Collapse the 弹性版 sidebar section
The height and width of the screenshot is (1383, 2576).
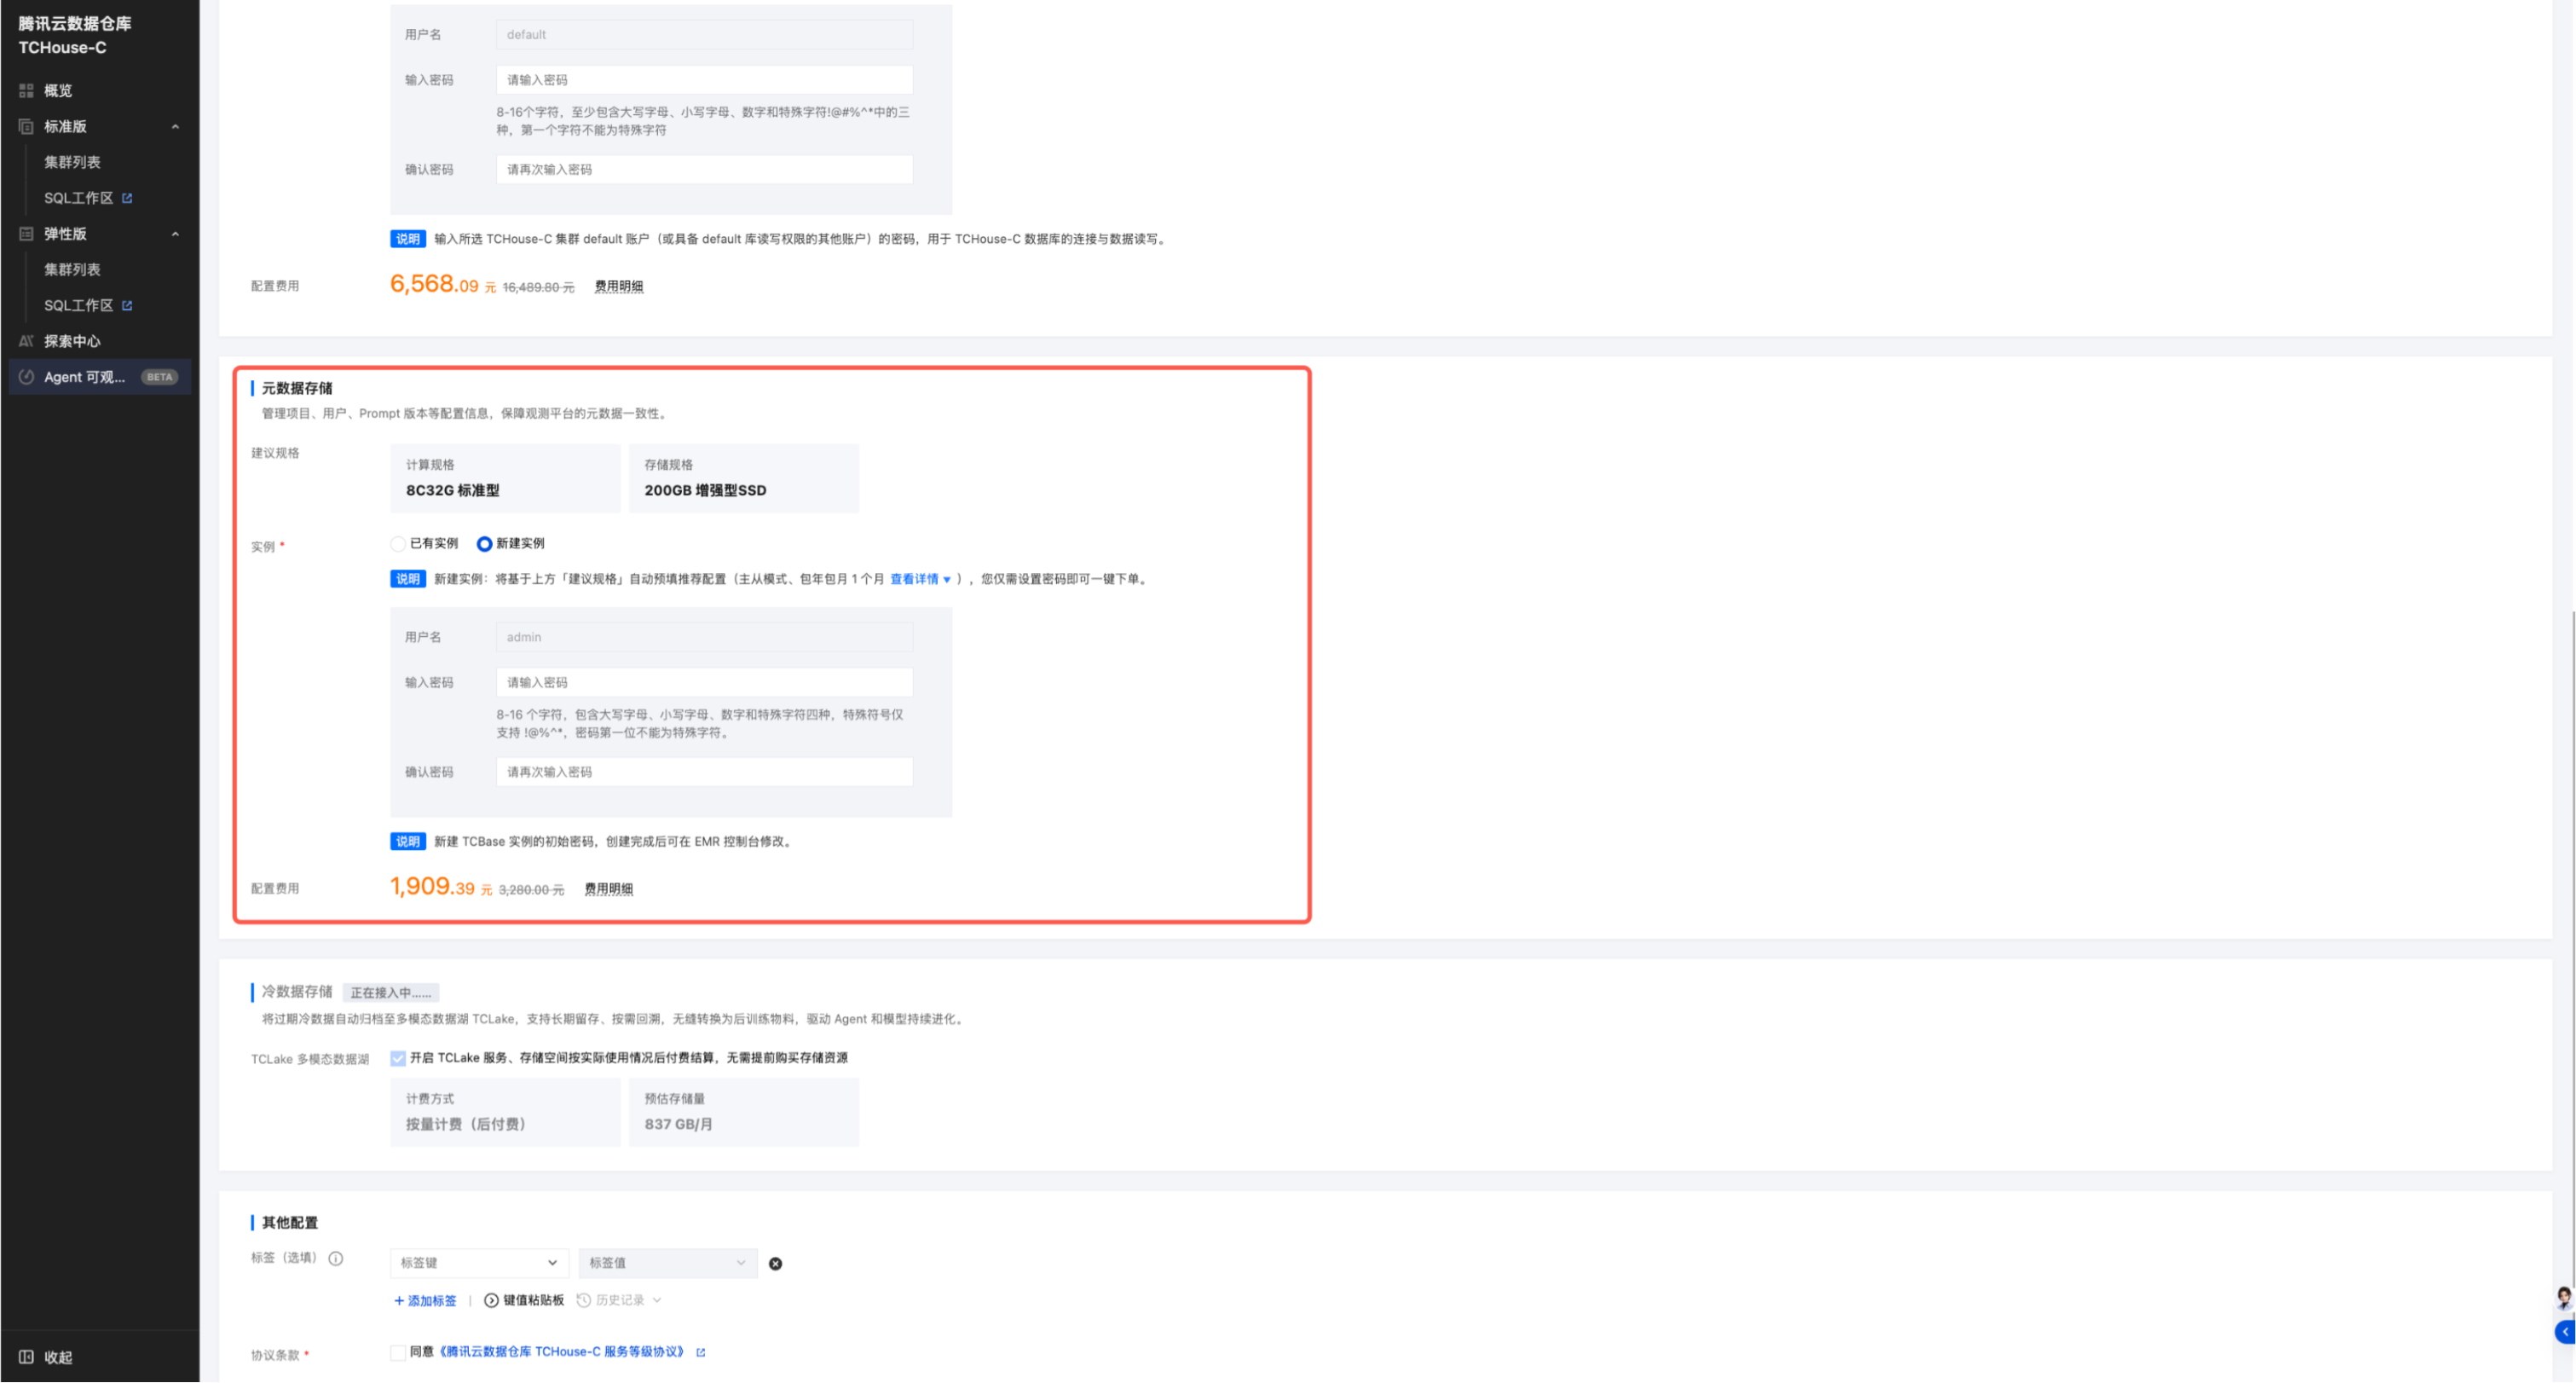pos(175,234)
